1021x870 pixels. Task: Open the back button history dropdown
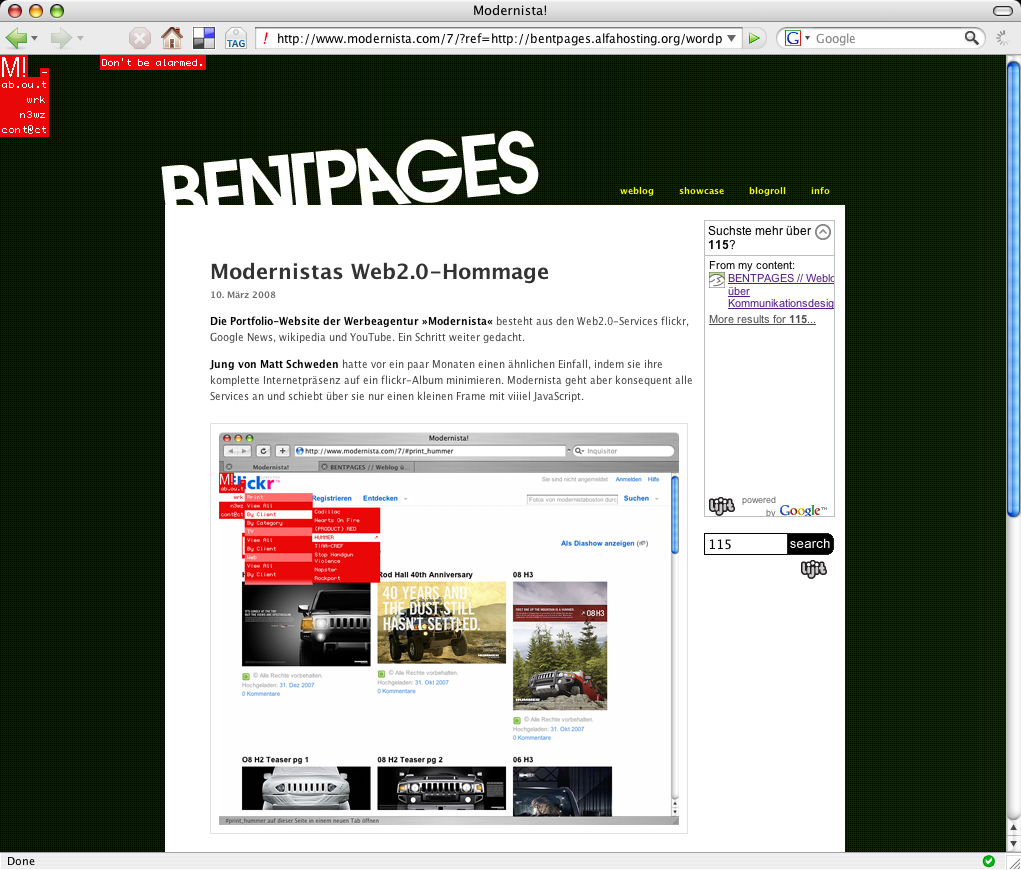click(x=35, y=38)
